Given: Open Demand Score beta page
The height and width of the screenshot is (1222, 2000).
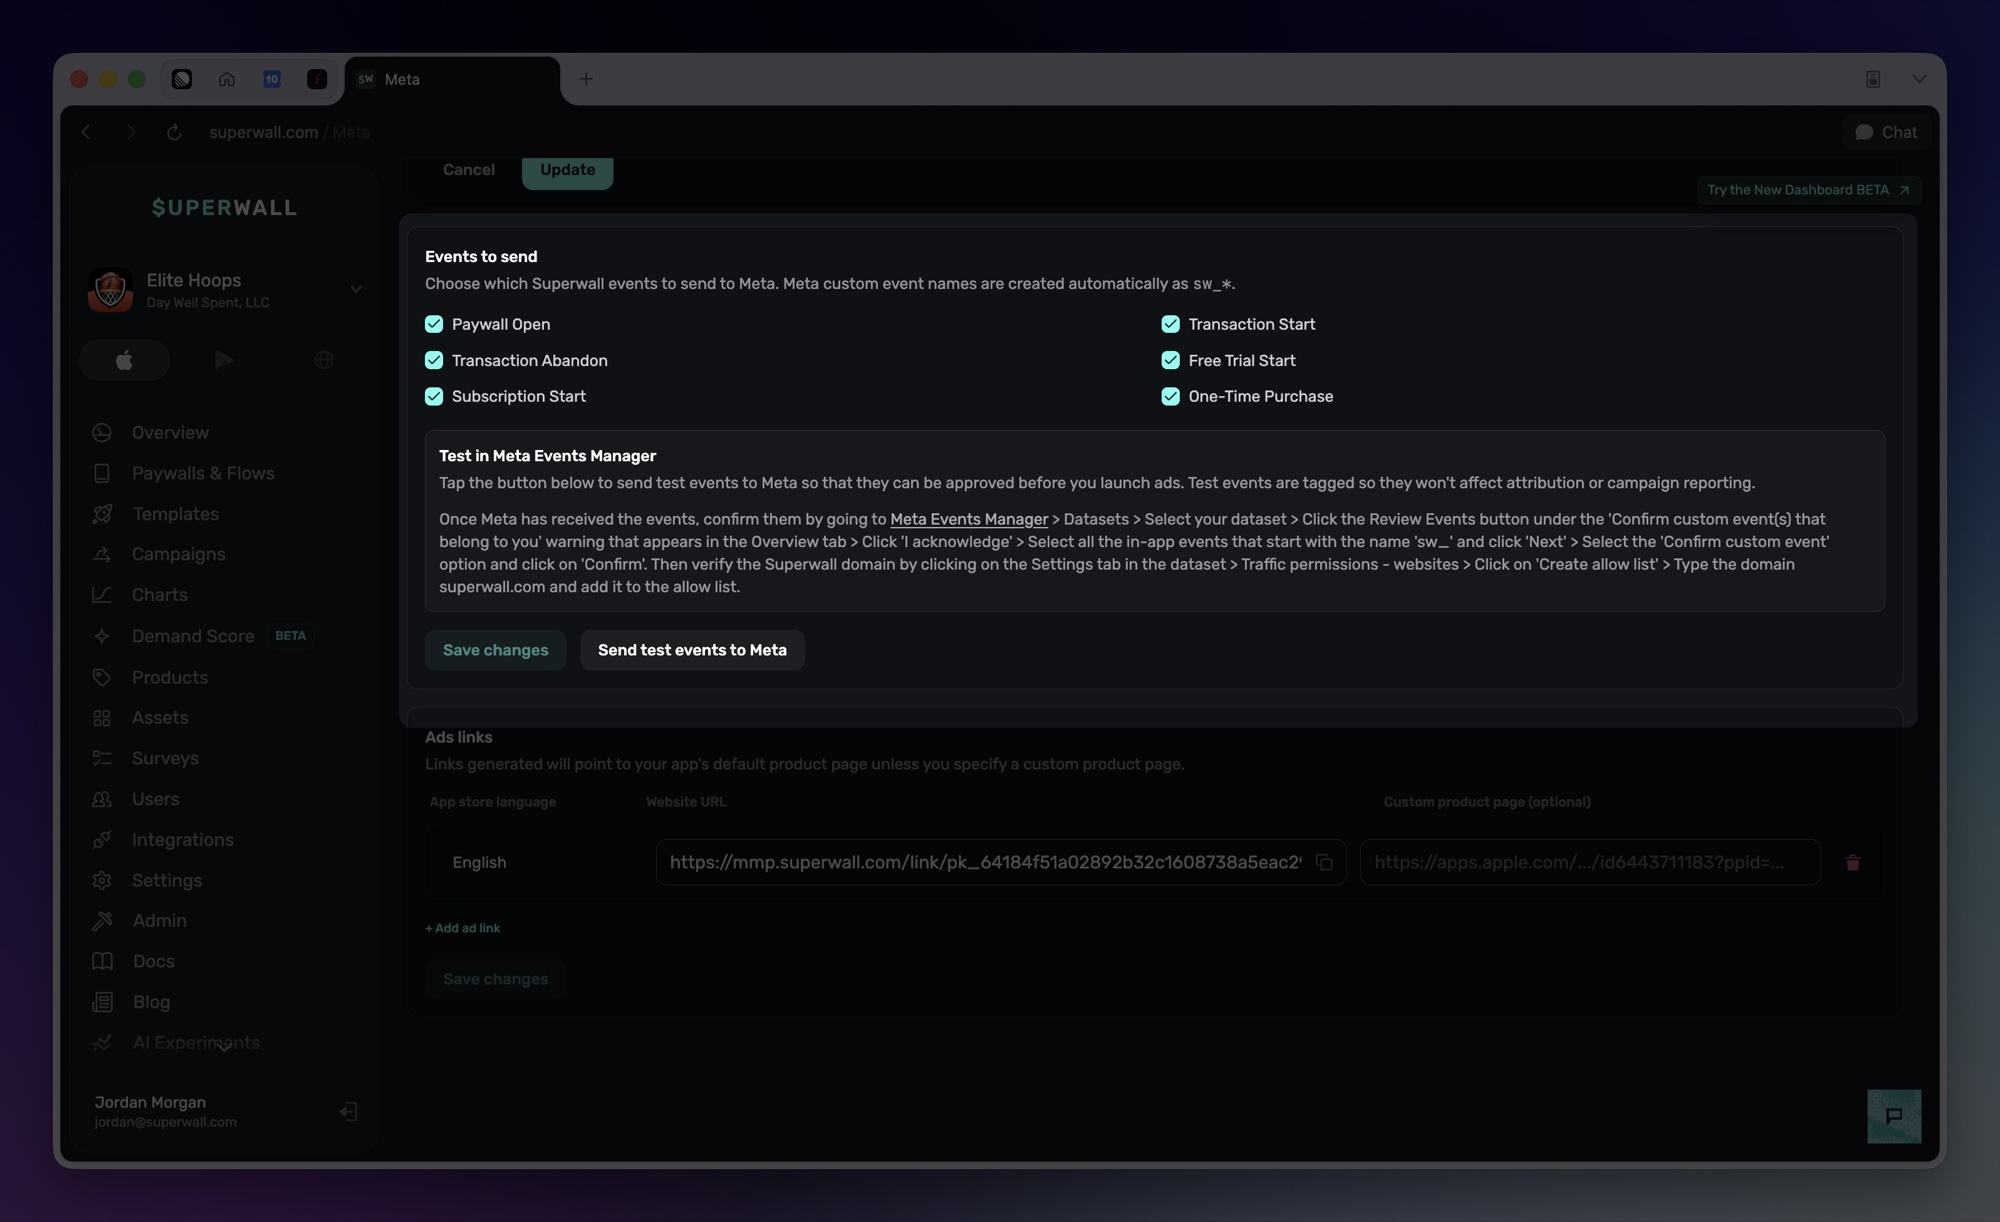Looking at the screenshot, I should click(x=193, y=636).
